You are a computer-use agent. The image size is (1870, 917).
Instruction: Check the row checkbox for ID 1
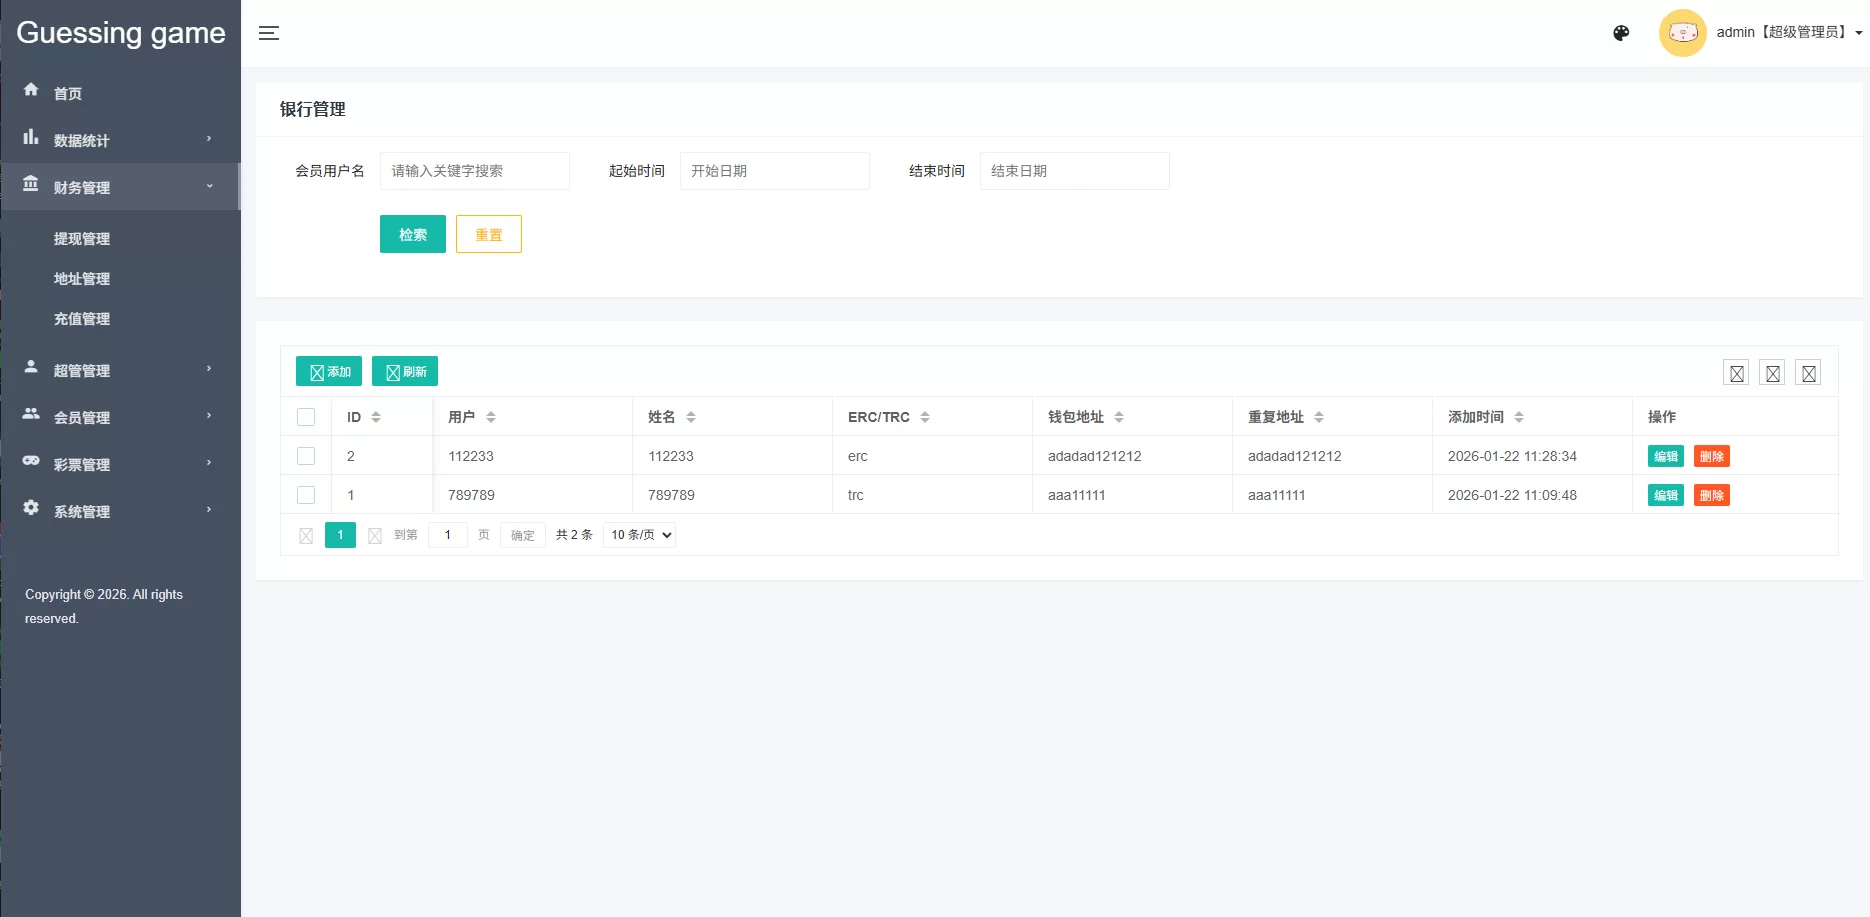(306, 494)
